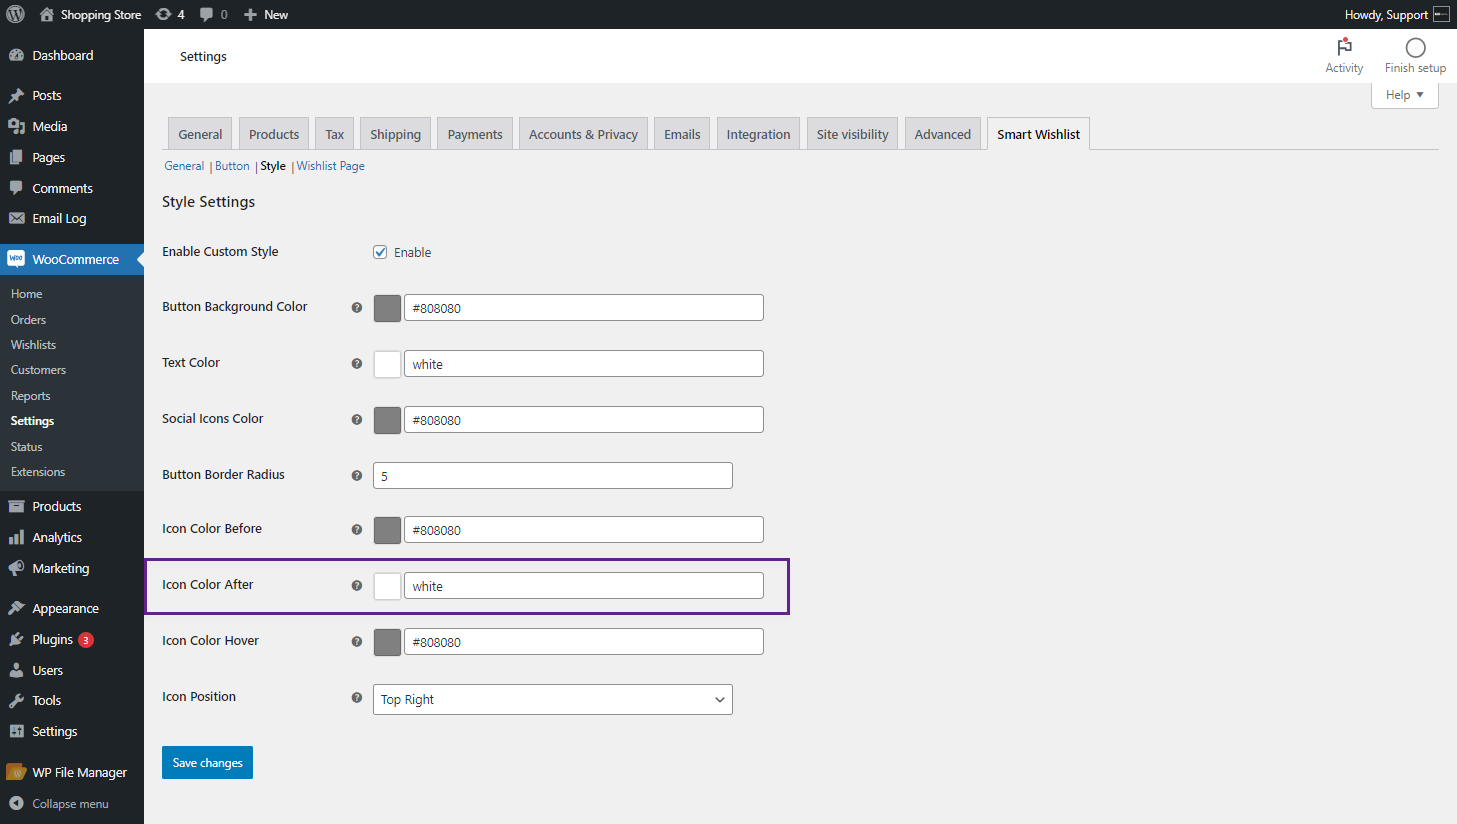Screen dimensions: 1457x824
Task: Focus the Icon Color After text field
Action: pyautogui.click(x=584, y=586)
